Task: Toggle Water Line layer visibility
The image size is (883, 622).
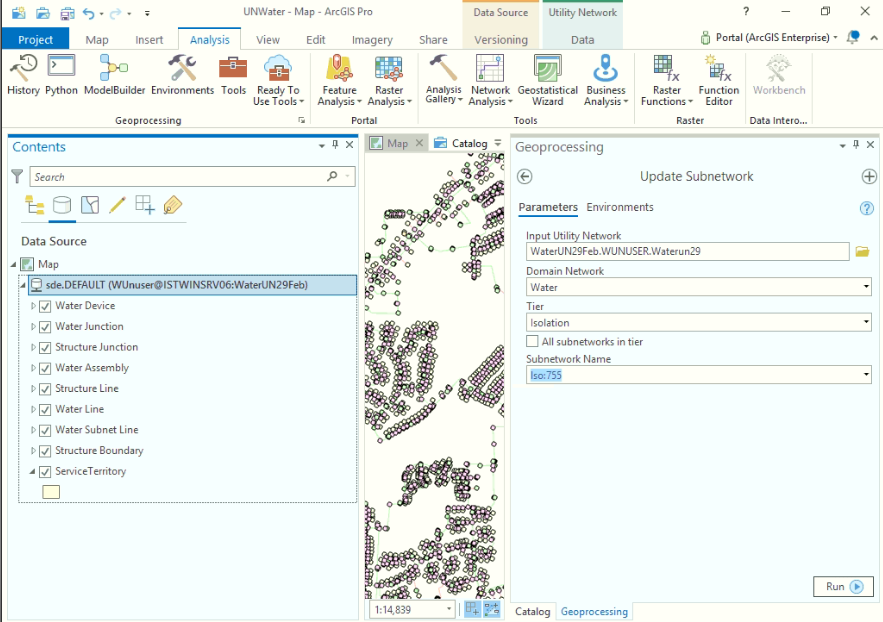Action: pyautogui.click(x=45, y=410)
